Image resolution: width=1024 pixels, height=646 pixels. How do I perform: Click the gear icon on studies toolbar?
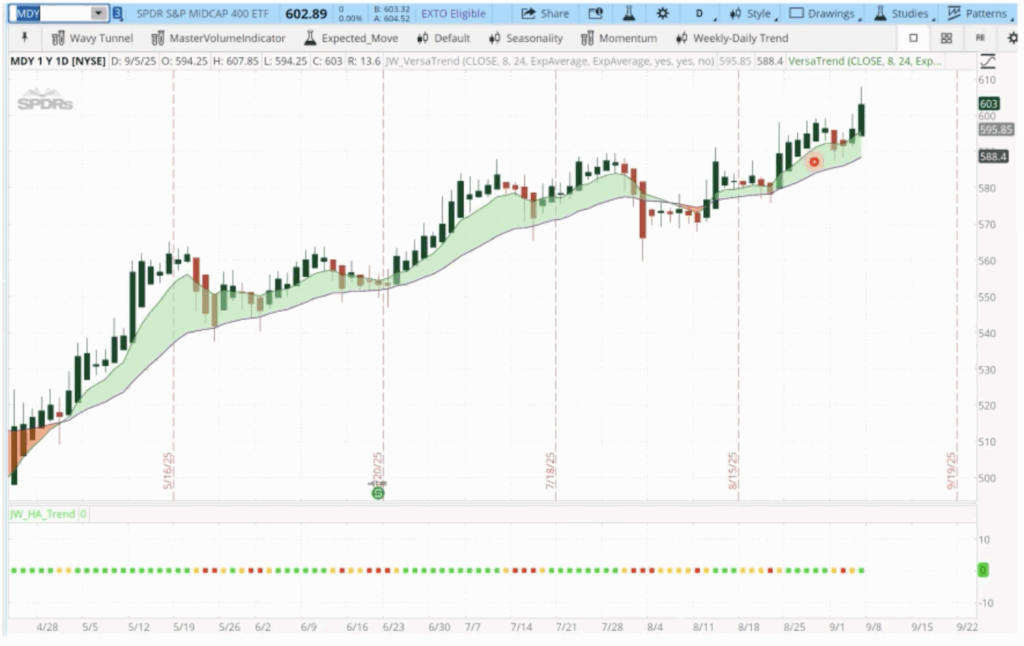point(1013,38)
